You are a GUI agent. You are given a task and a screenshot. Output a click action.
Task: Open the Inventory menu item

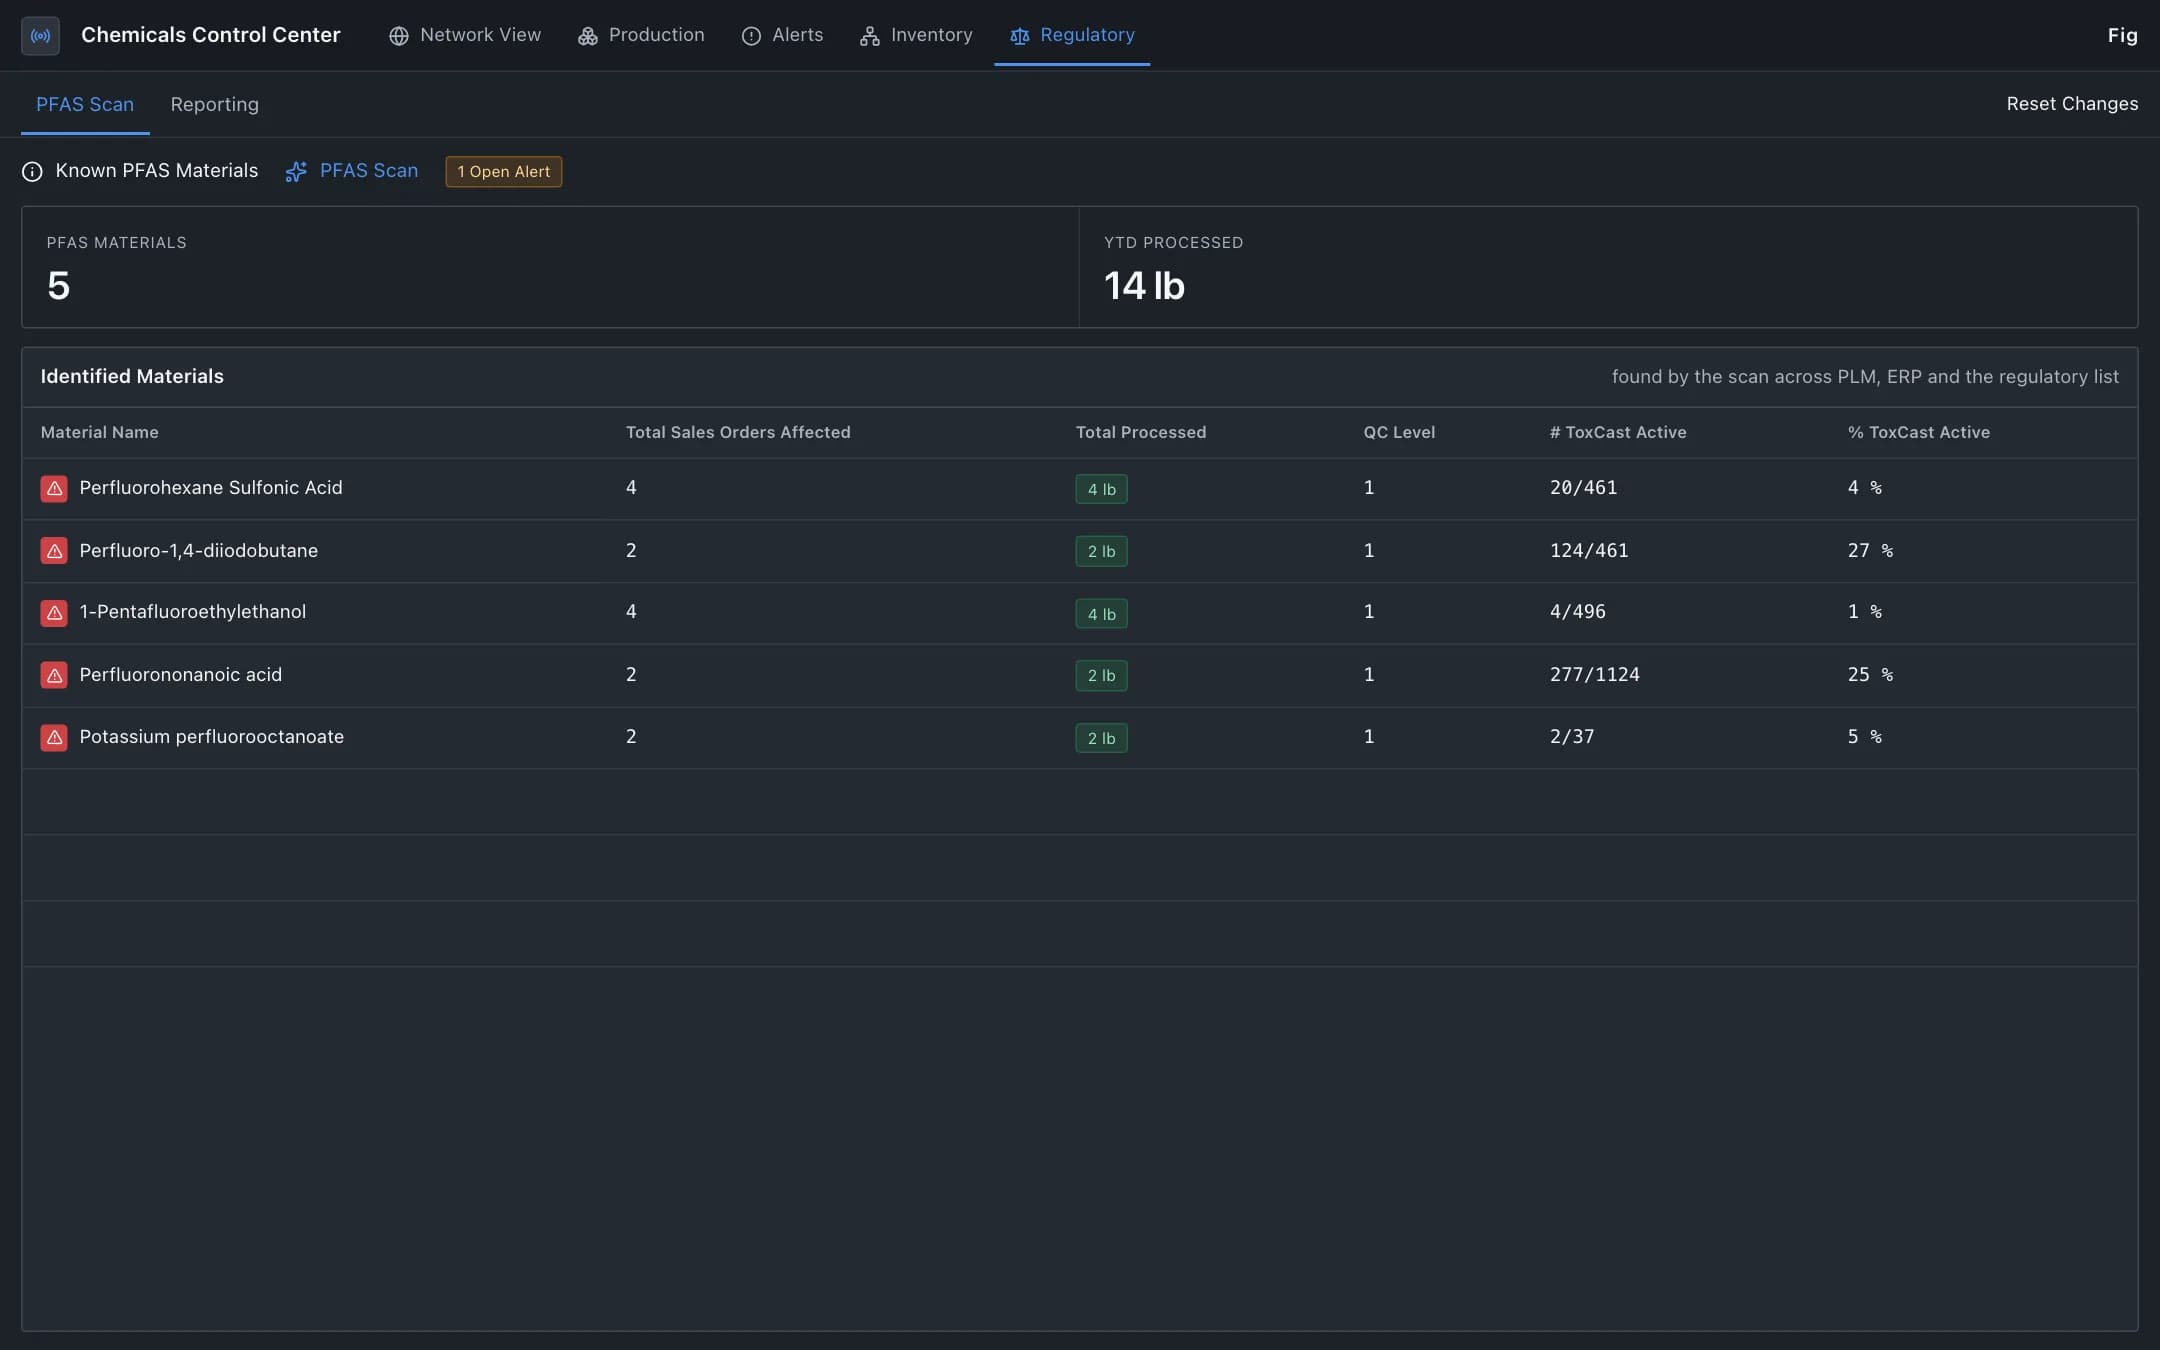click(916, 35)
